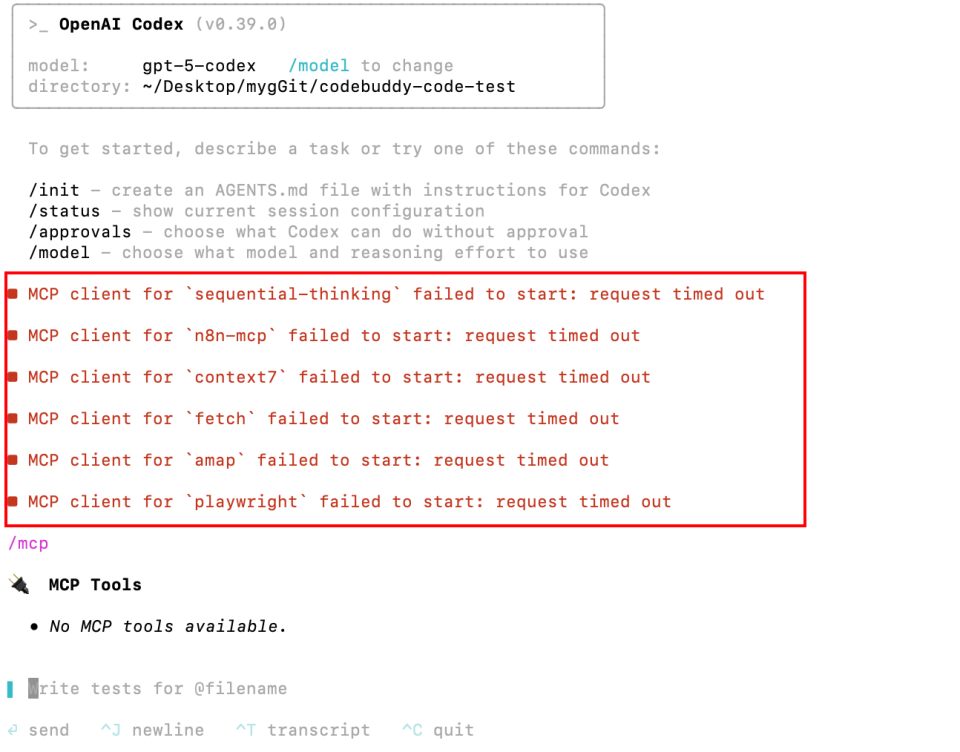Click the gpt-5-codex model name

pos(199,66)
